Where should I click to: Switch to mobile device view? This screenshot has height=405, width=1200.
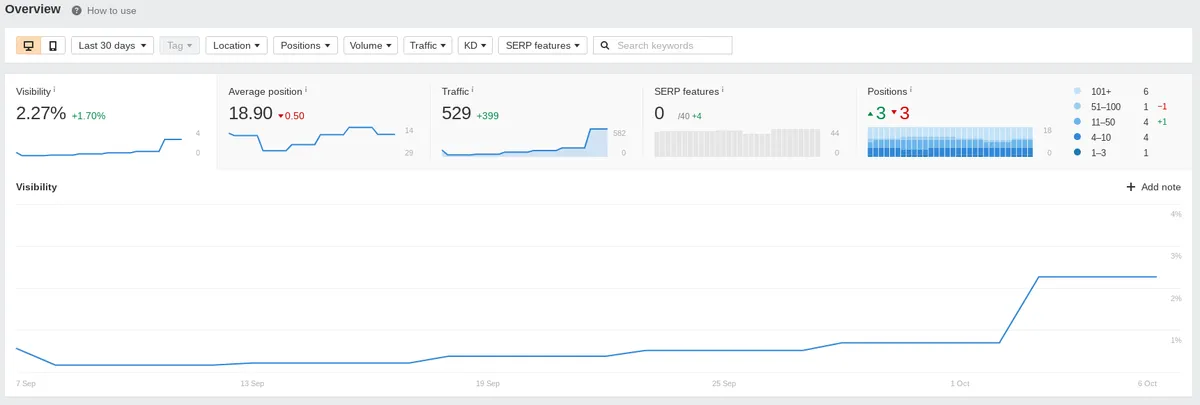pyautogui.click(x=53, y=45)
